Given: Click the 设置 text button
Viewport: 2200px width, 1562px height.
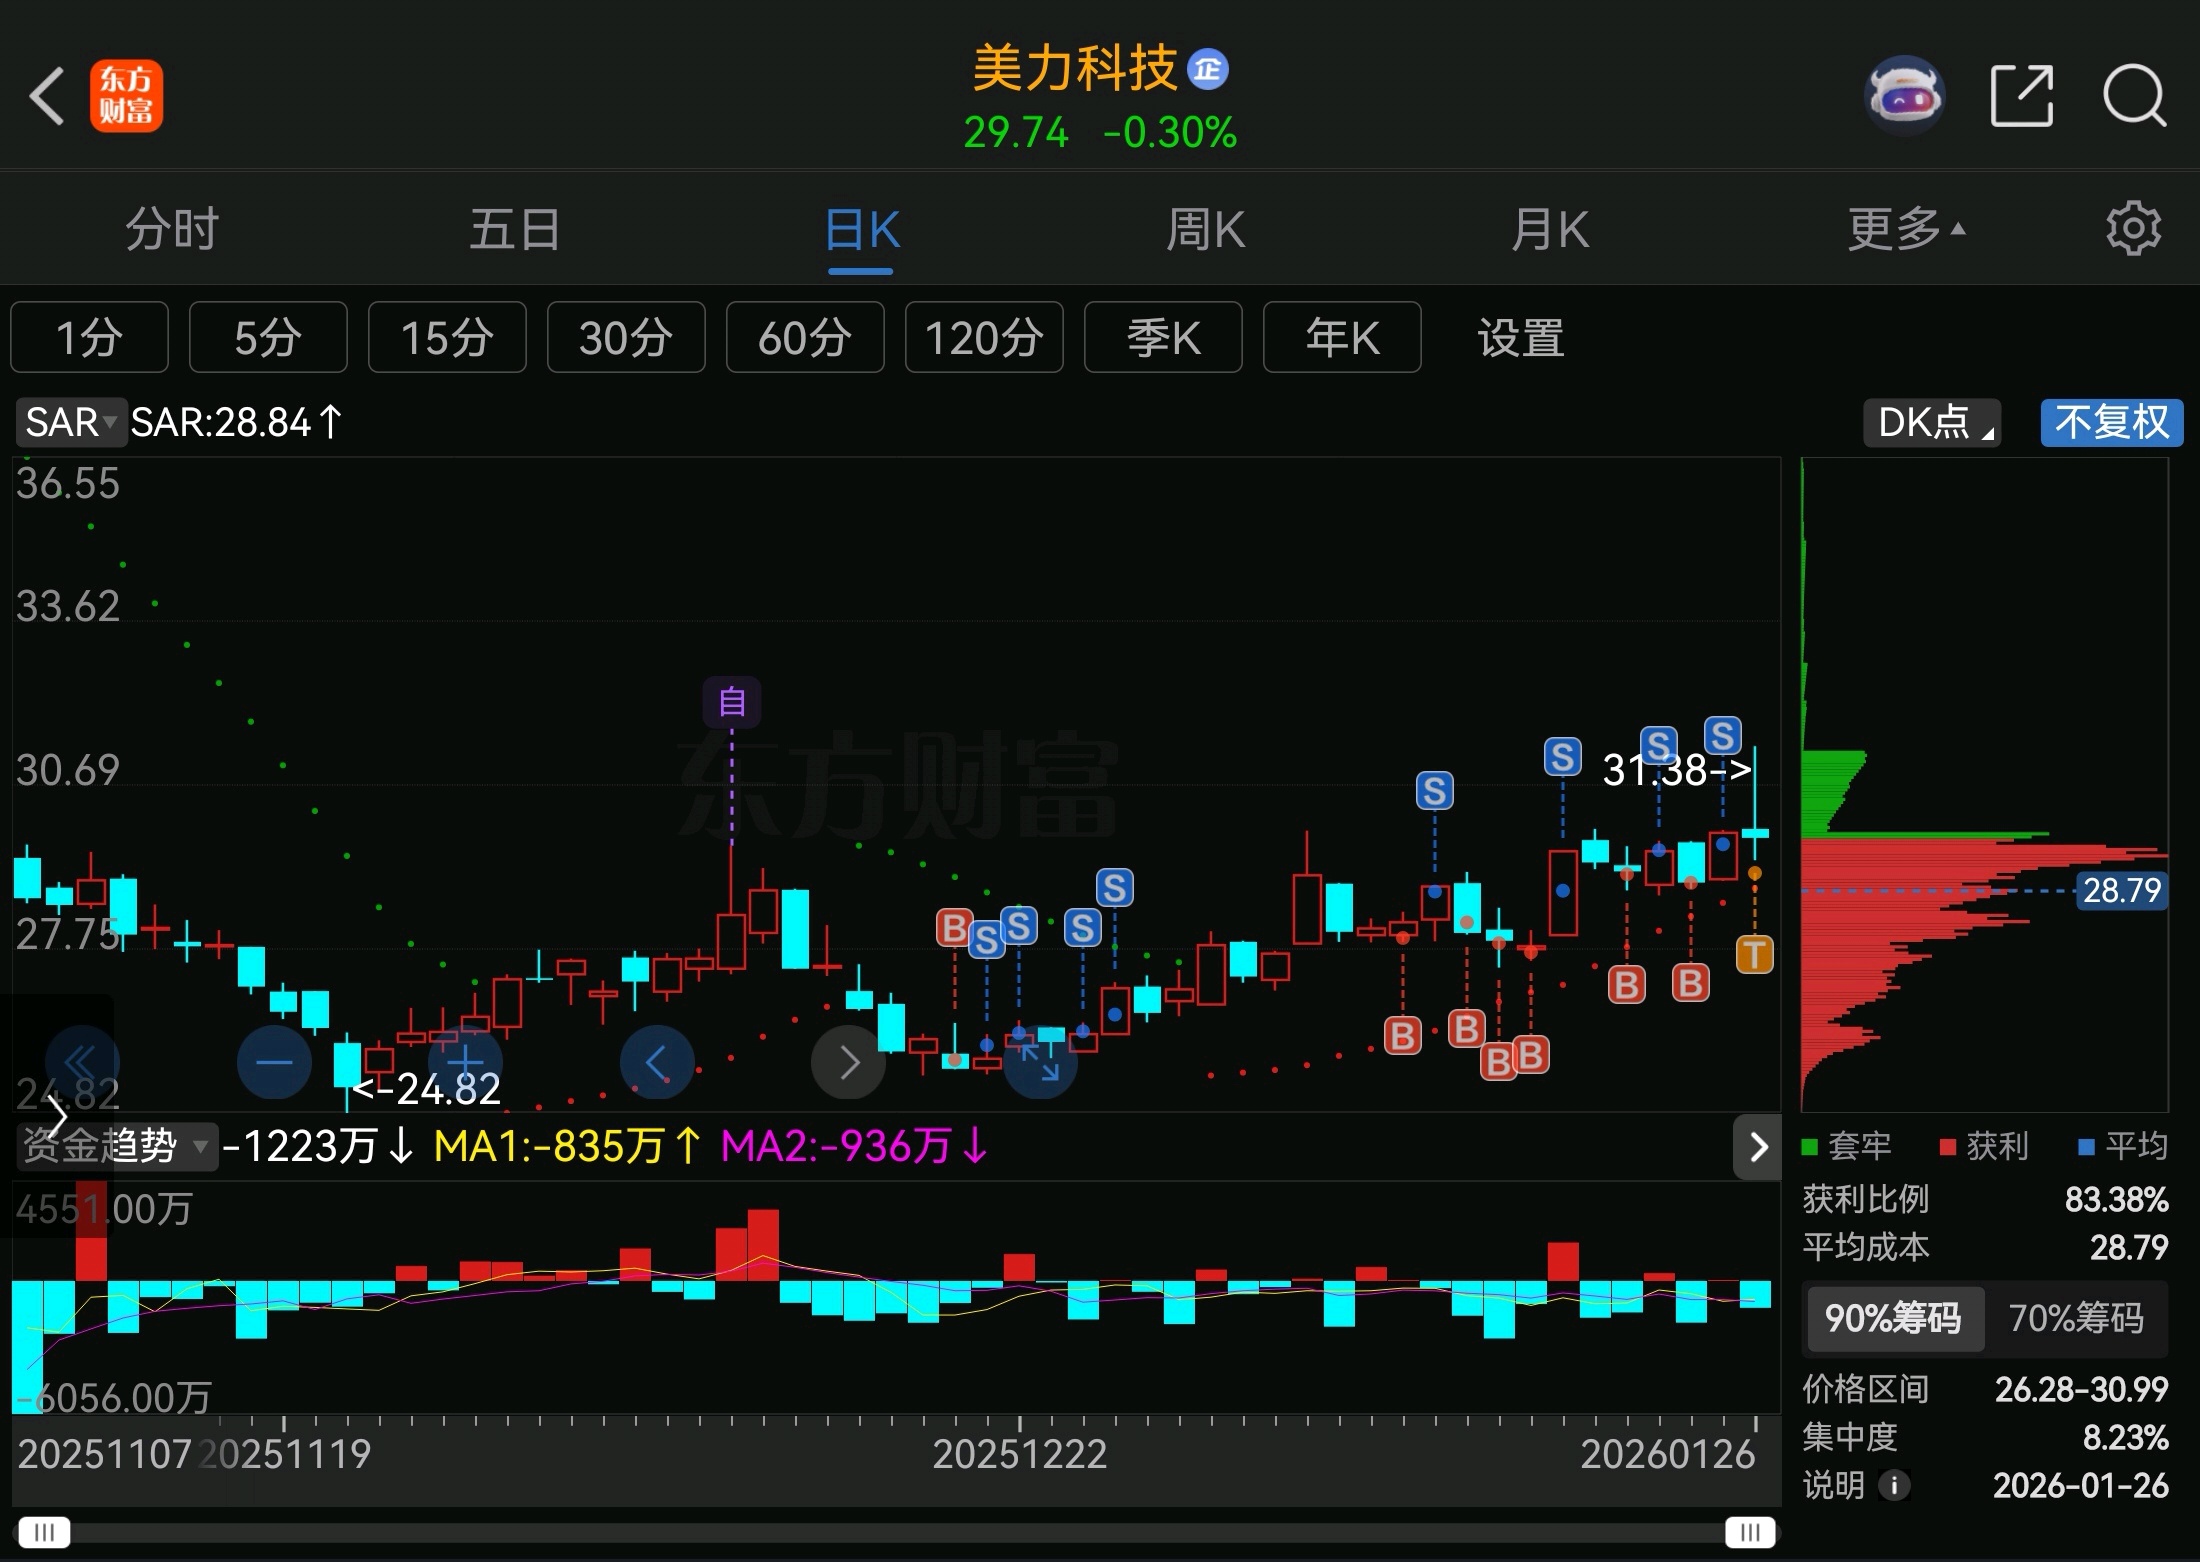Looking at the screenshot, I should (x=1520, y=338).
